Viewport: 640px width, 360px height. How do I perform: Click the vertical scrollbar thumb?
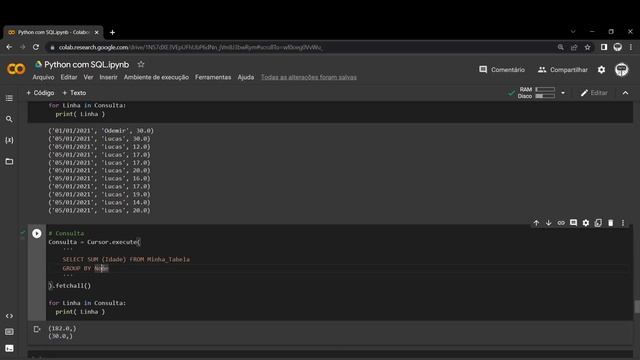click(x=637, y=307)
